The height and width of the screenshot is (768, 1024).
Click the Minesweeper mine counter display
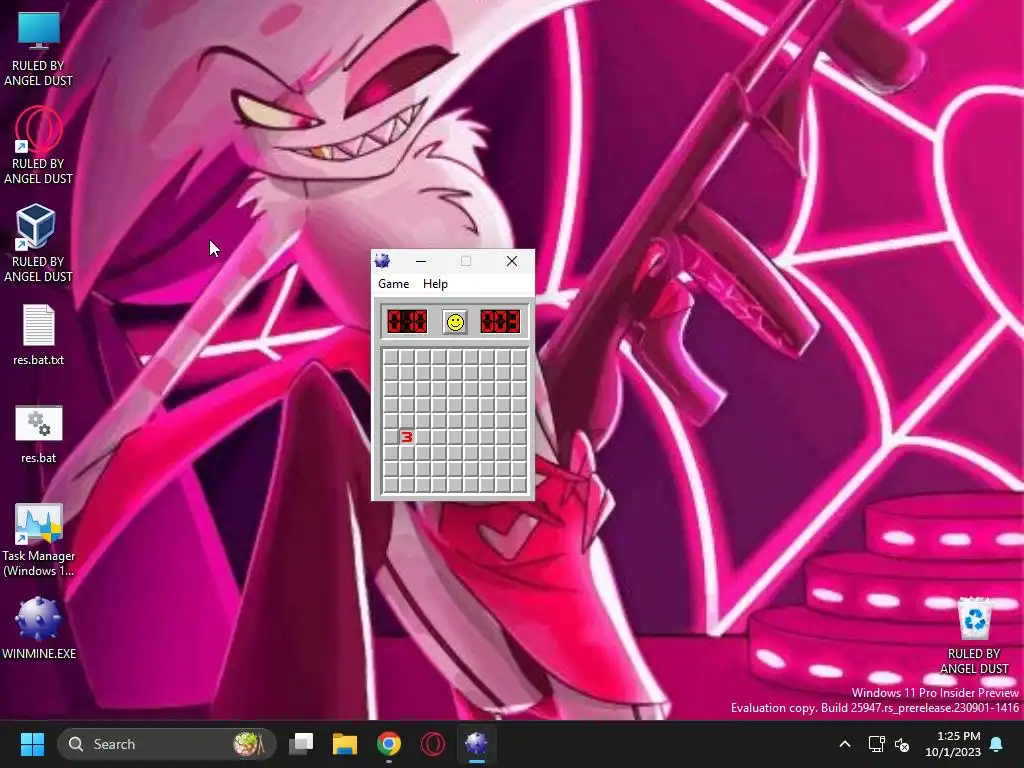pos(407,321)
